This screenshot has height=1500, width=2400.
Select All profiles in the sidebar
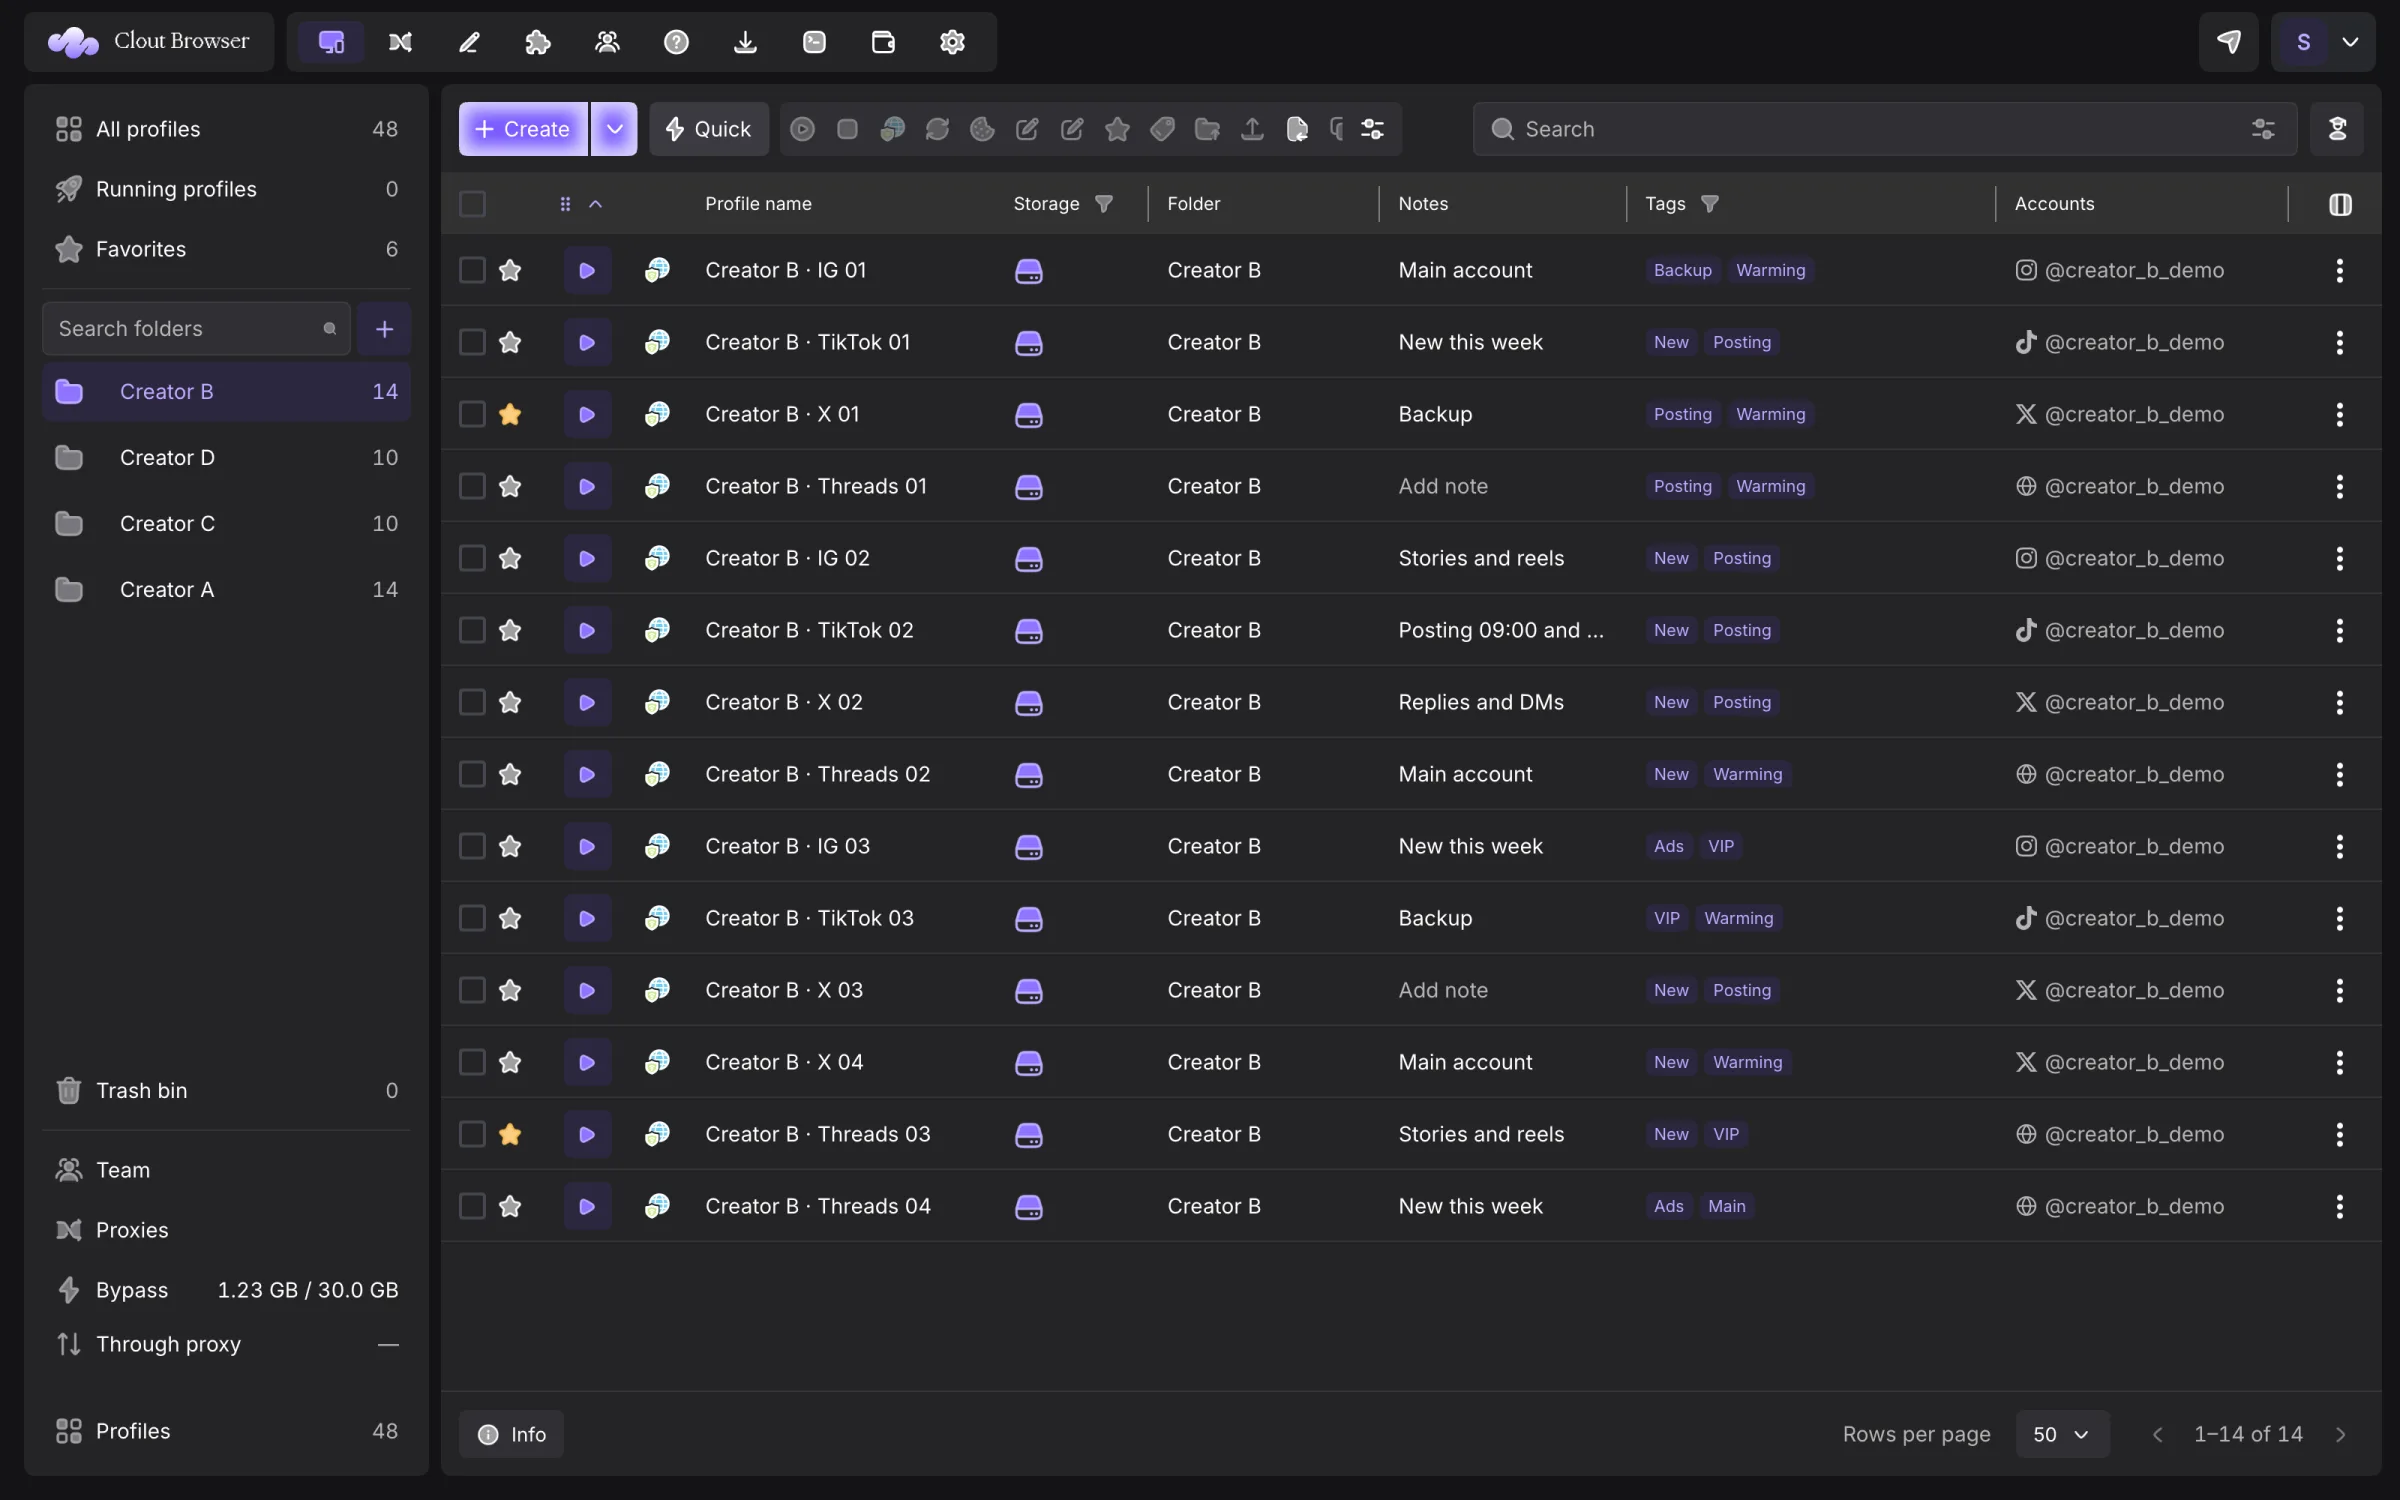[226, 129]
